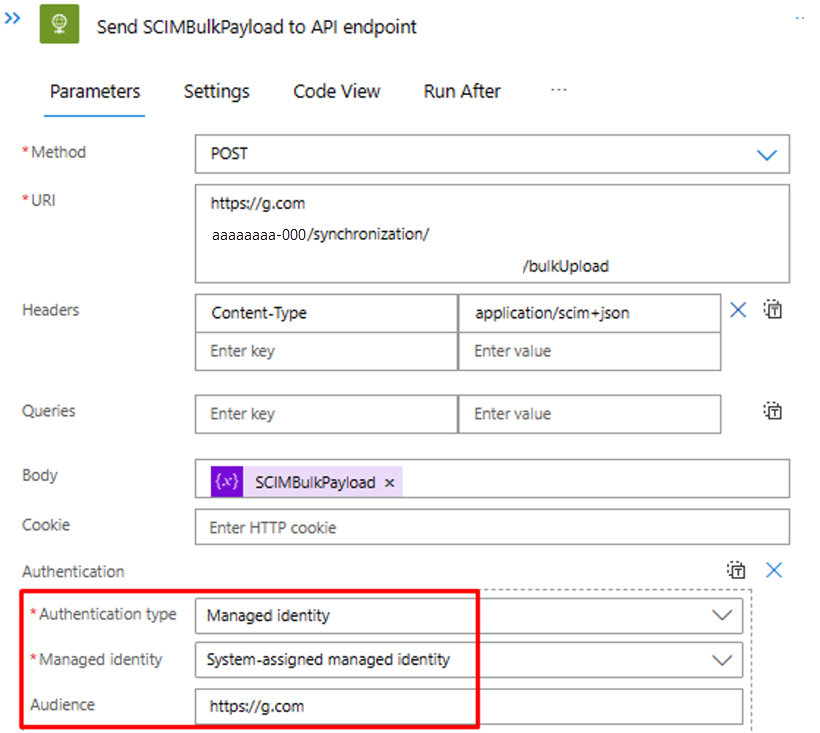
Task: Remove the Authentication section
Action: tap(773, 570)
